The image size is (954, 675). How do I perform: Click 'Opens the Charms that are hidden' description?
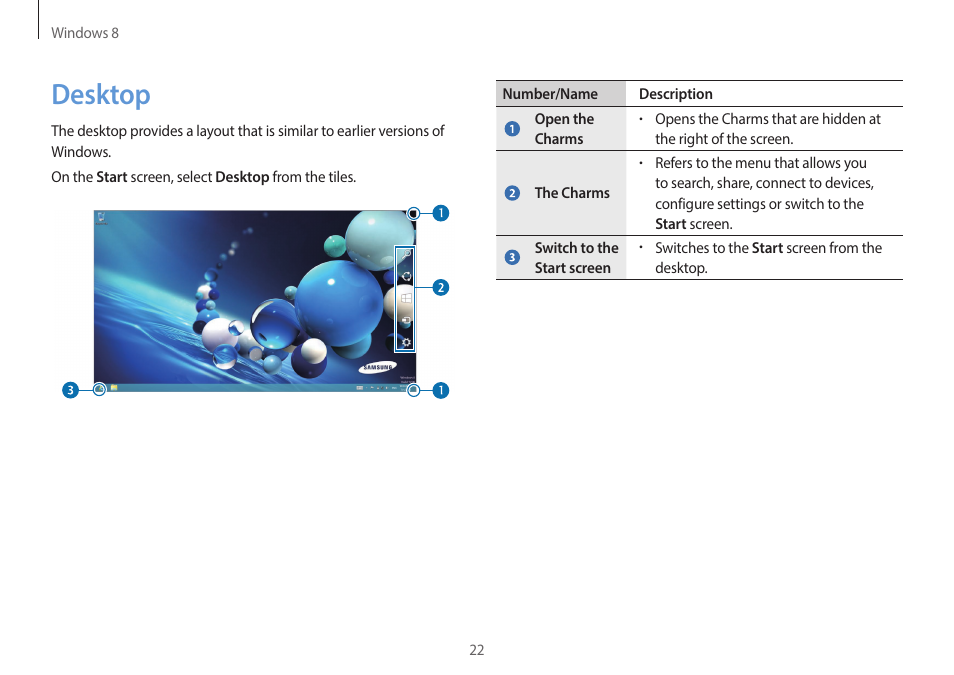(x=768, y=129)
